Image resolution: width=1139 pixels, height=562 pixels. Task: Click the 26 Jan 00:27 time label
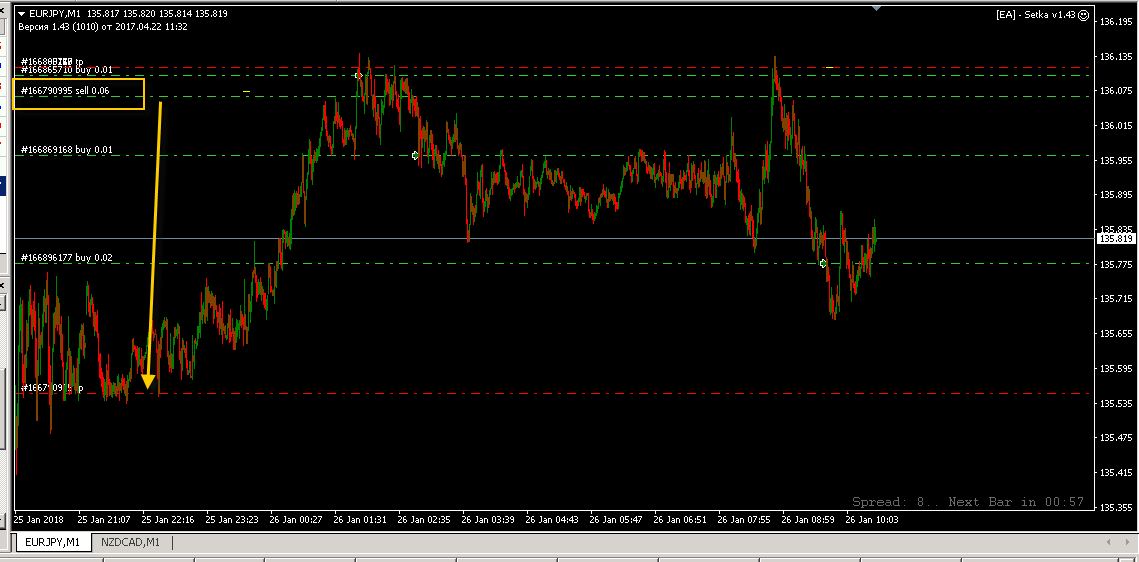click(295, 520)
